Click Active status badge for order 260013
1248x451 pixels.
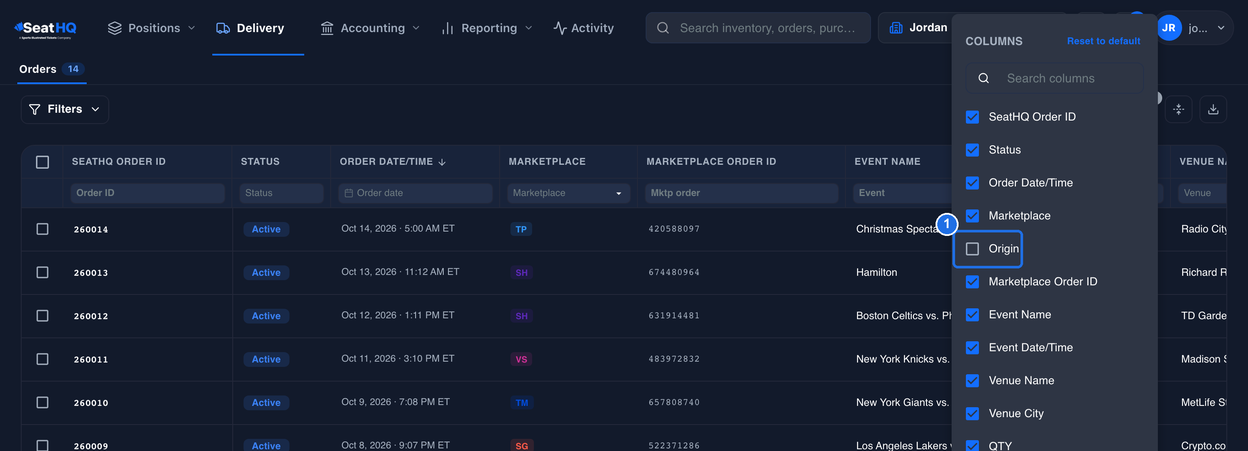[266, 272]
